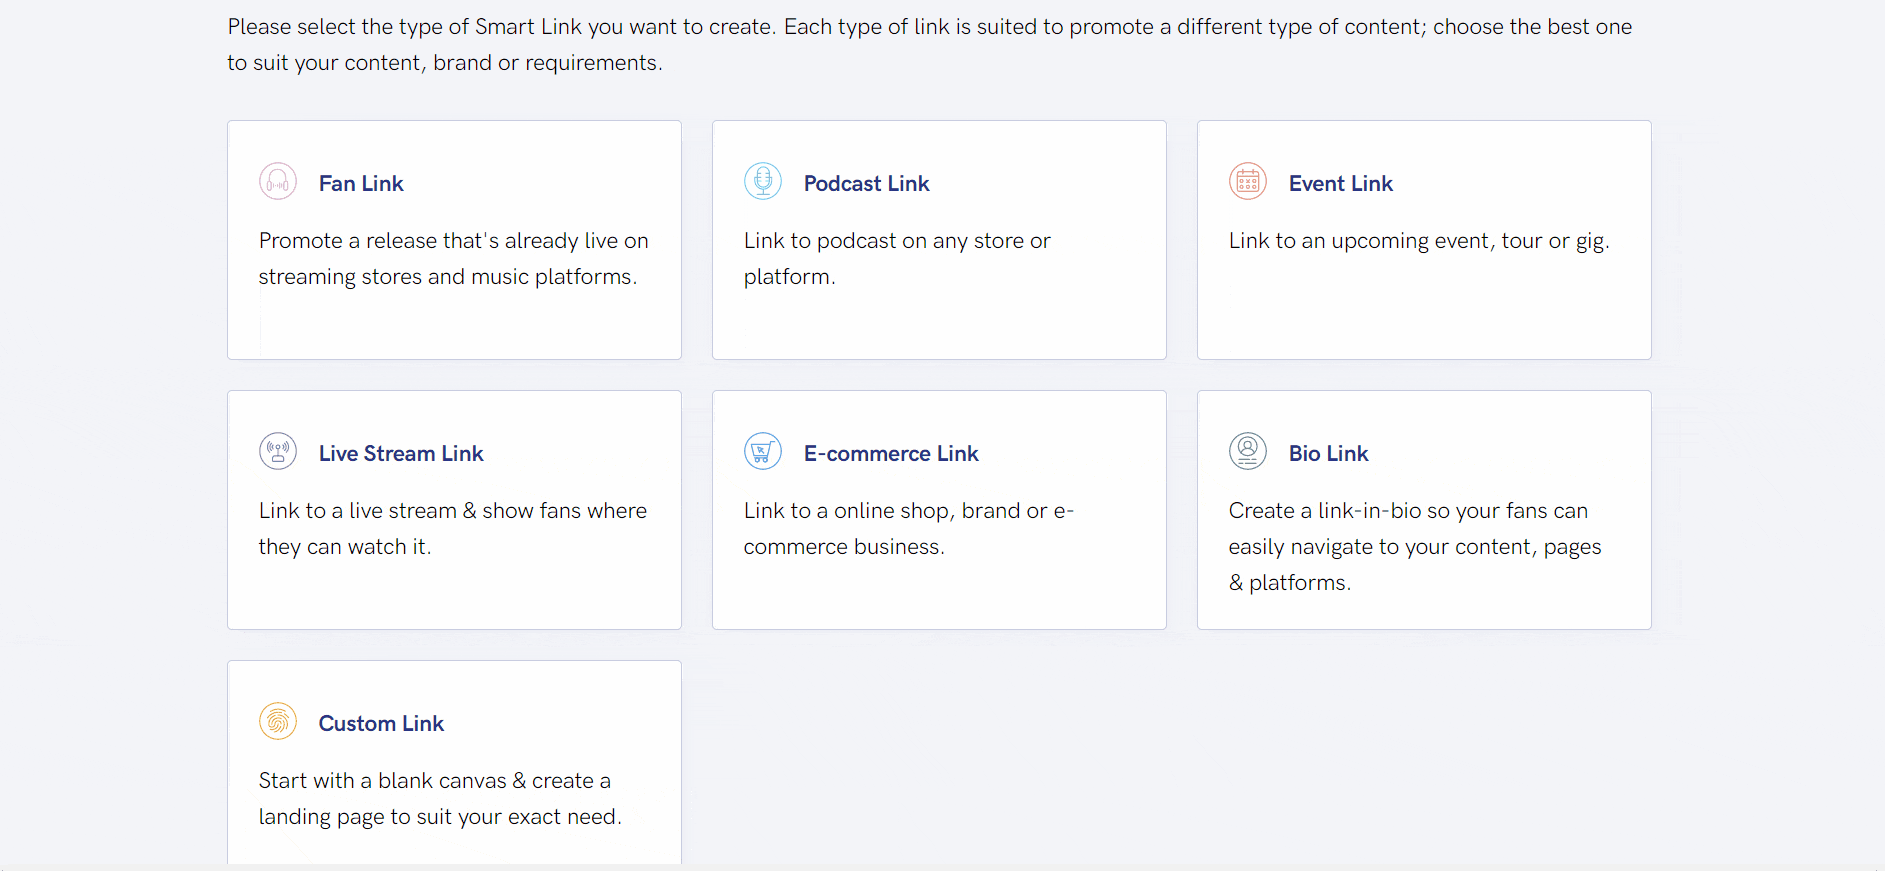Click 'Start with a blank canvas' description

(440, 799)
